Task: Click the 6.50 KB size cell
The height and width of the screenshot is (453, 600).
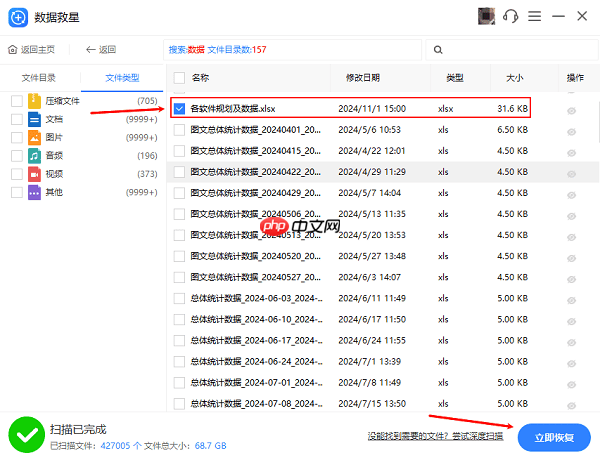Action: point(512,130)
